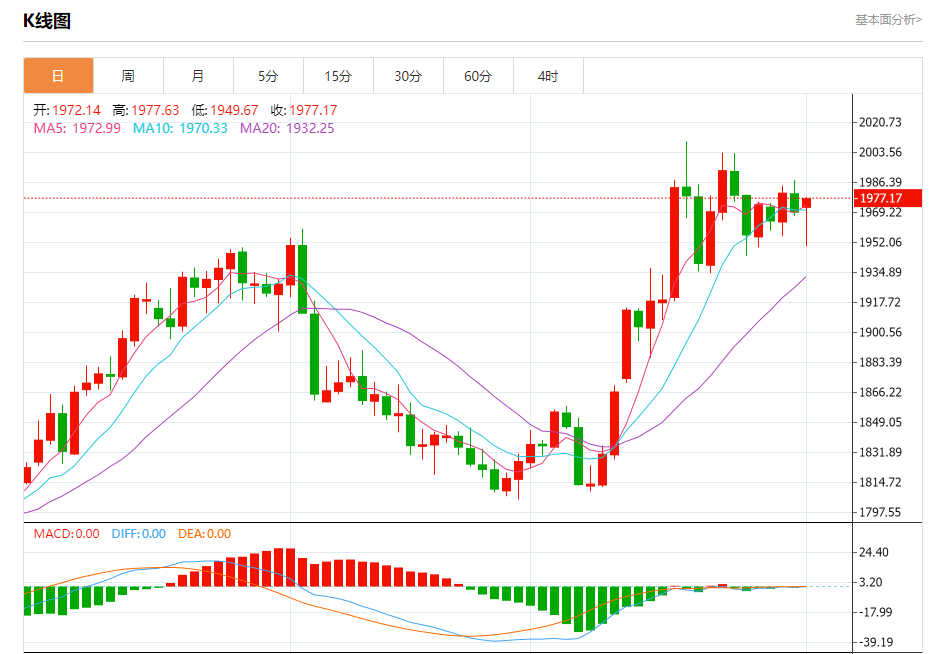This screenshot has width=937, height=654.
Task: Click the DIFF:0.00 indicator label
Action: point(139,534)
